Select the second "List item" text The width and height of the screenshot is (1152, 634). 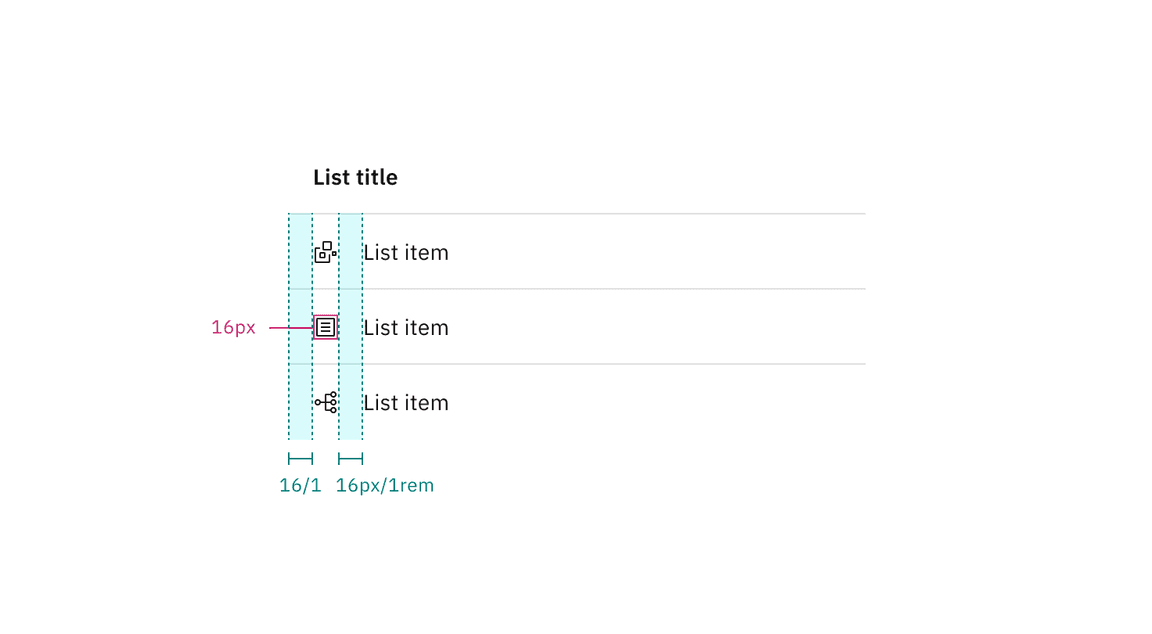click(405, 328)
